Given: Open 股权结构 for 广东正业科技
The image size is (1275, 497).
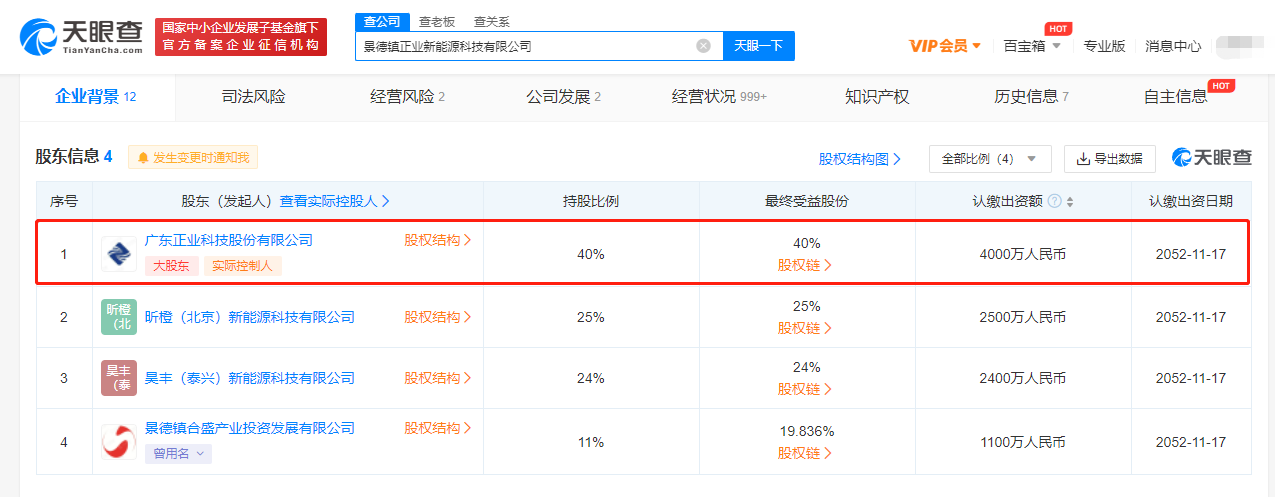Looking at the screenshot, I should click(438, 240).
